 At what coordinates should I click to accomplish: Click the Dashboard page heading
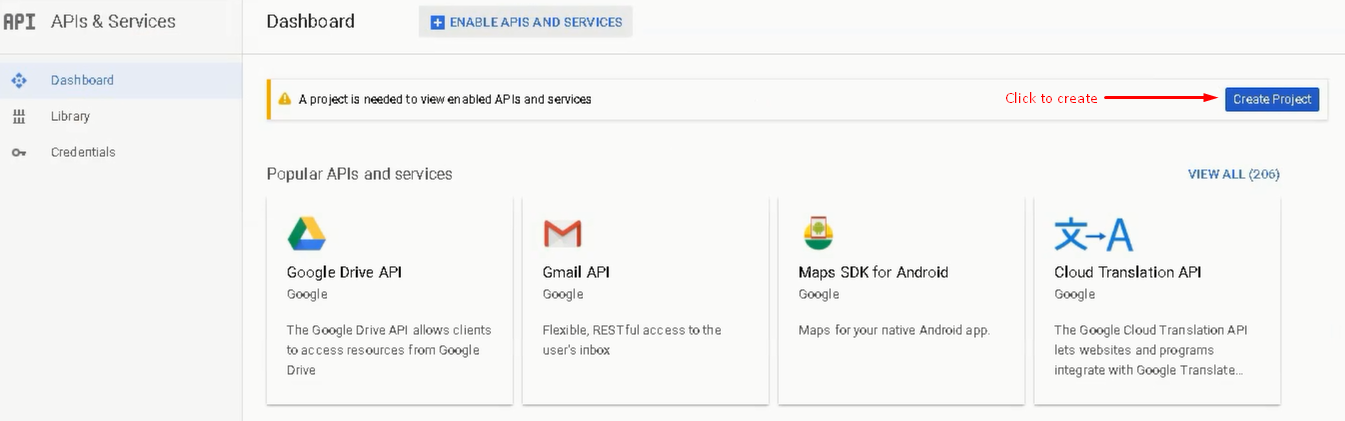coord(310,21)
